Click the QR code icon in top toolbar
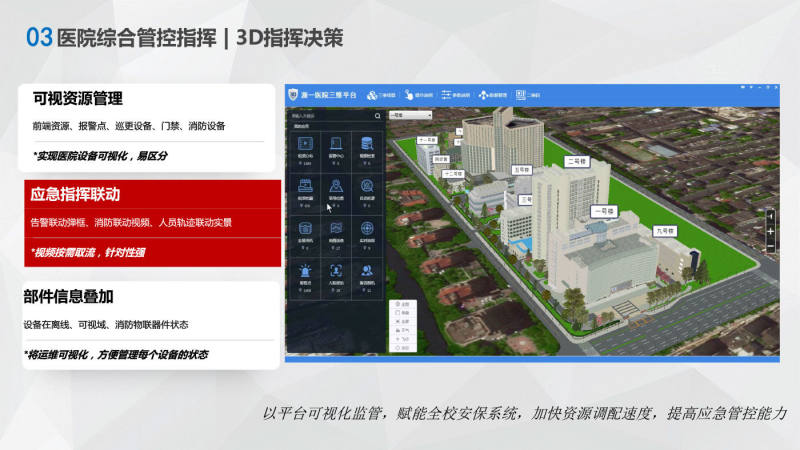The width and height of the screenshot is (800, 450). coord(520,95)
